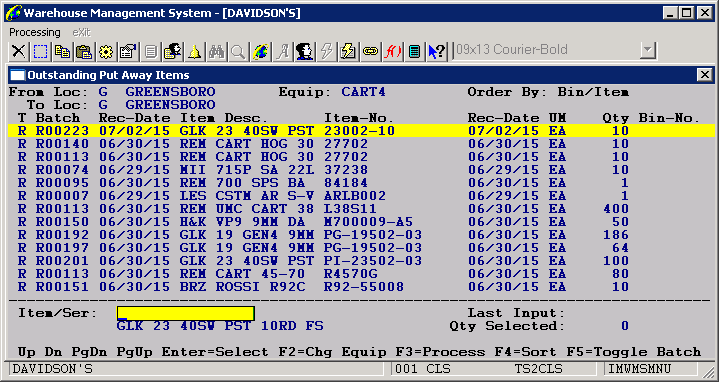Click the Outstanding Put Away Items window icon
The image size is (719, 382).
pyautogui.click(x=17, y=75)
